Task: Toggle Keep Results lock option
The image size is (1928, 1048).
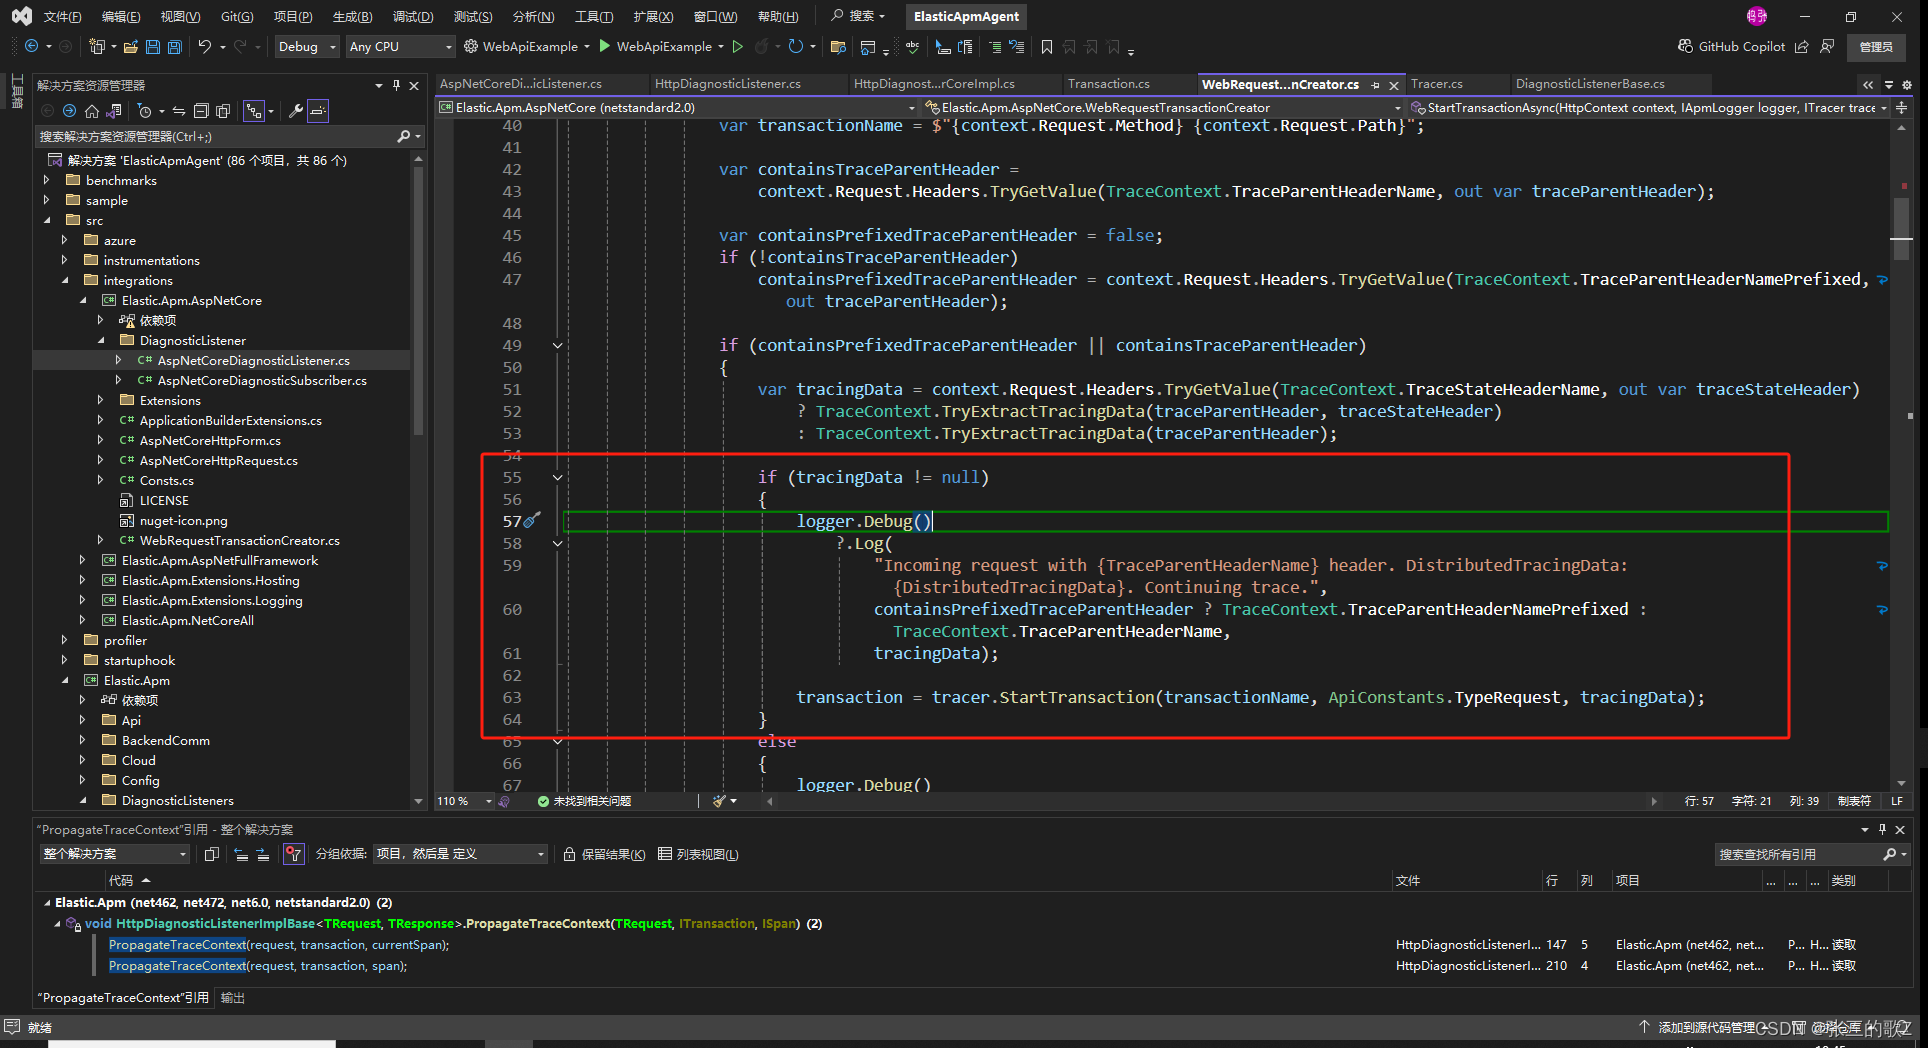Action: (604, 854)
